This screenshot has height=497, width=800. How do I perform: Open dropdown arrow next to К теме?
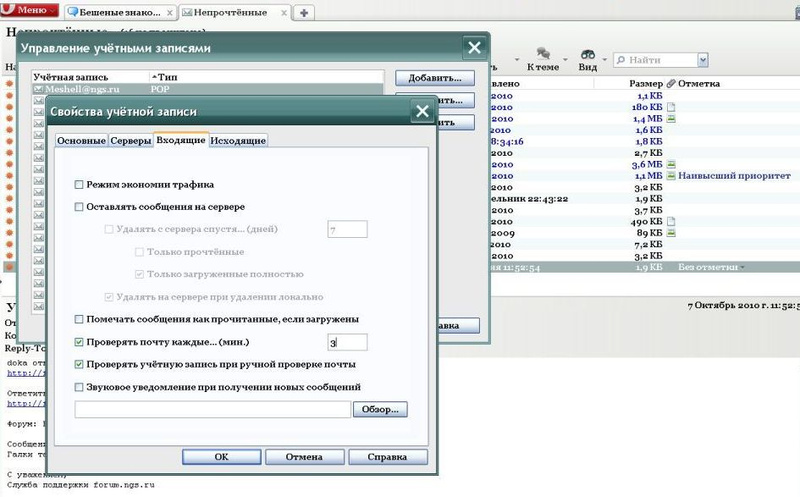(565, 60)
